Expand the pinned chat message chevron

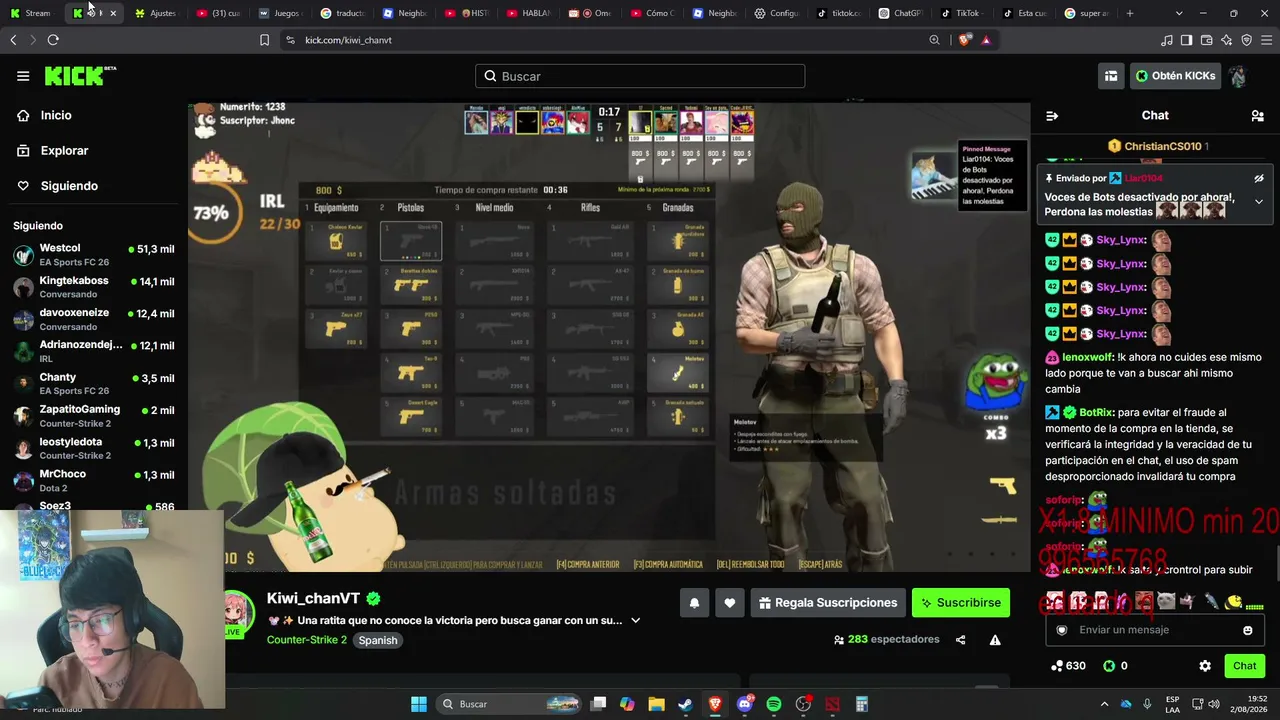pyautogui.click(x=1259, y=201)
